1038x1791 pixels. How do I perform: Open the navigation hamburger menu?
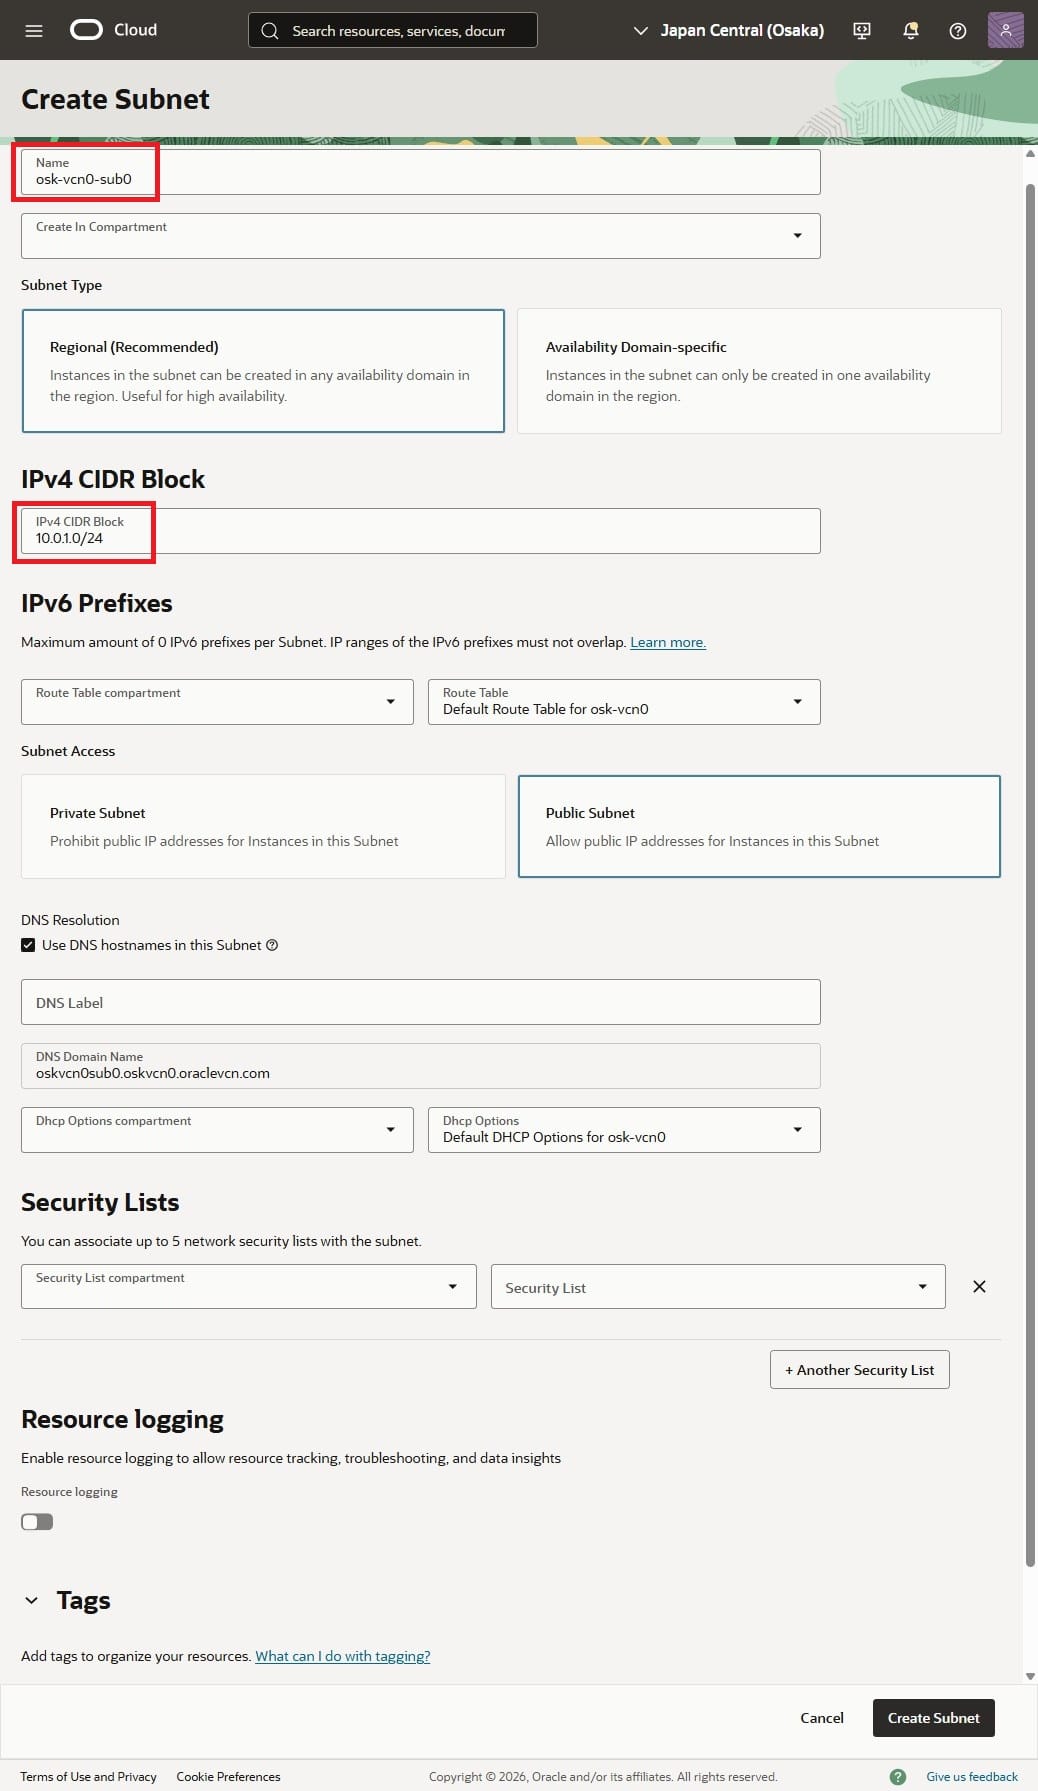[33, 30]
